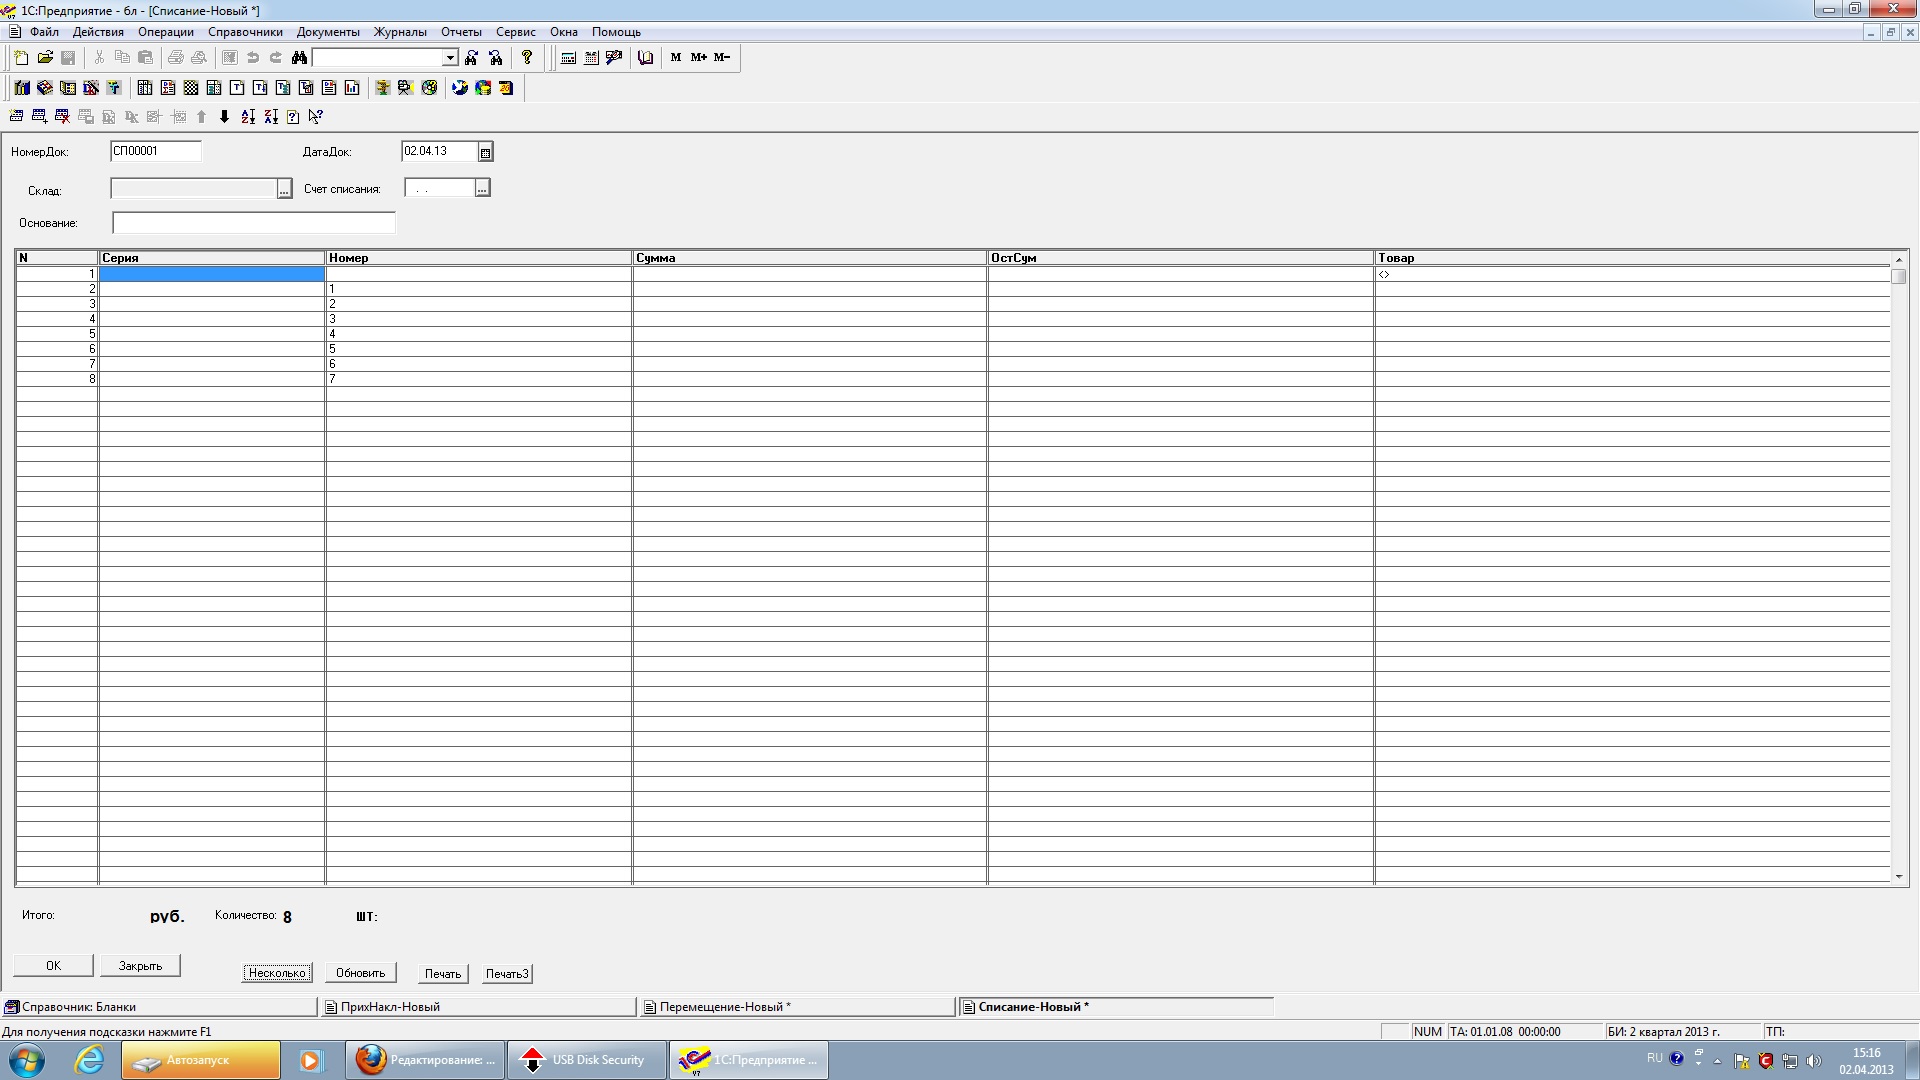Click the OK button

pyautogui.click(x=53, y=965)
